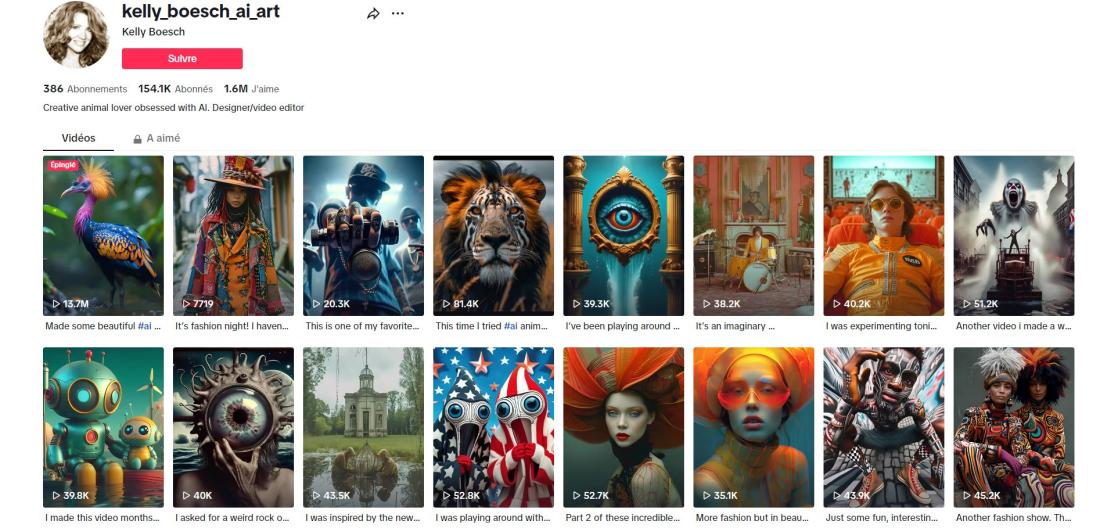Open the three-dot more options menu
This screenshot has height=532, width=1100.
click(398, 13)
